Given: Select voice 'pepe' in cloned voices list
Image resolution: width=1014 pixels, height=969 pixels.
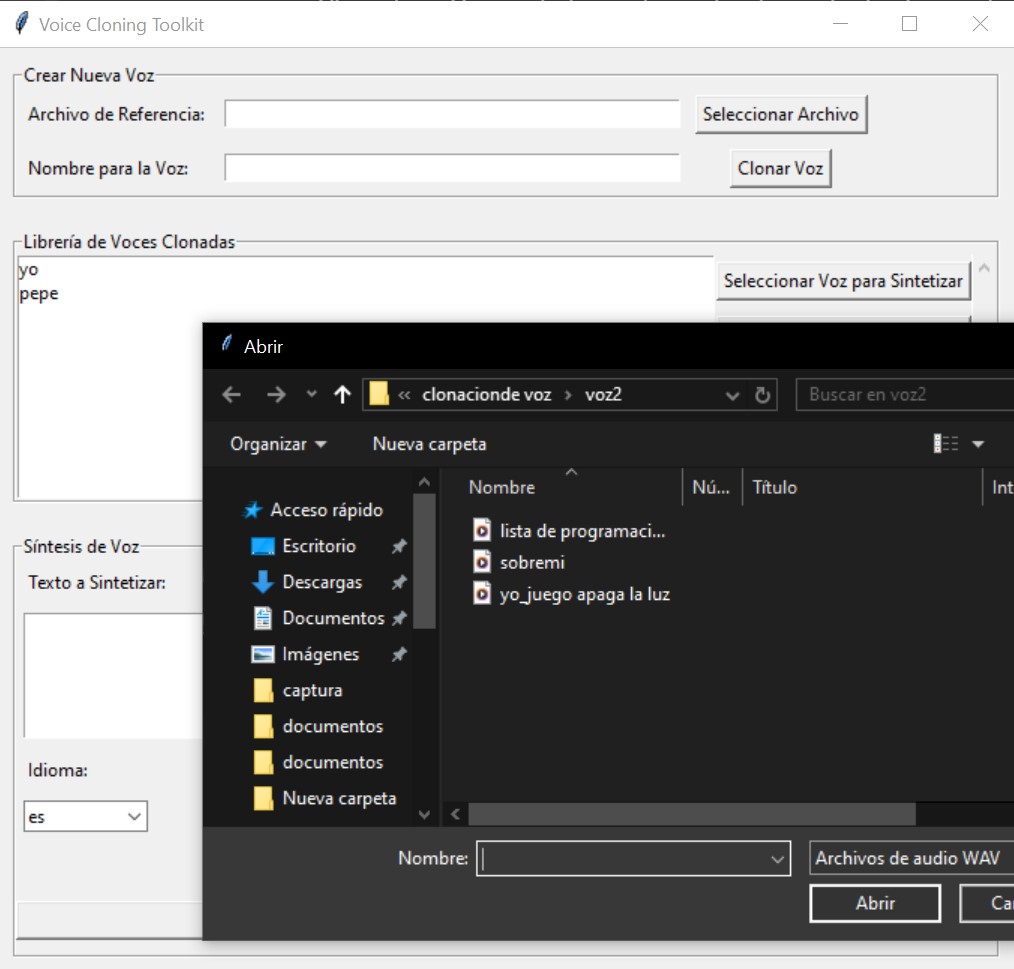Looking at the screenshot, I should click(x=39, y=294).
